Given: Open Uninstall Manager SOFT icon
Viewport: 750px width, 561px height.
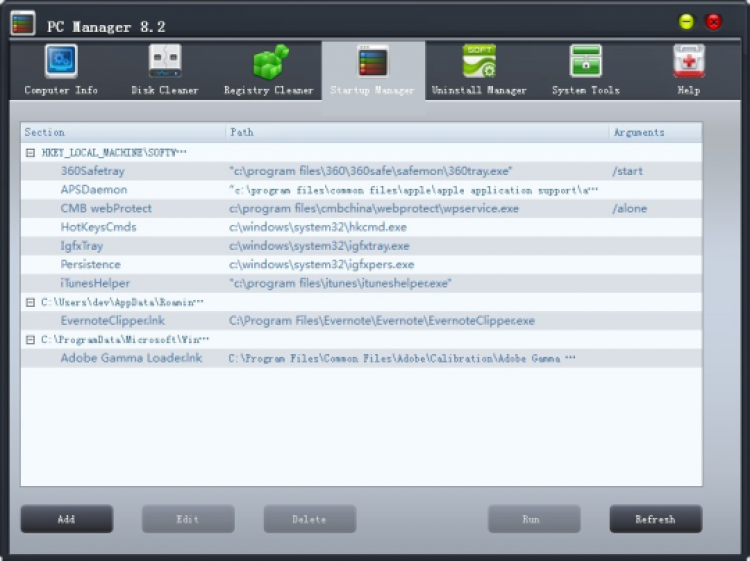Looking at the screenshot, I should [x=478, y=63].
